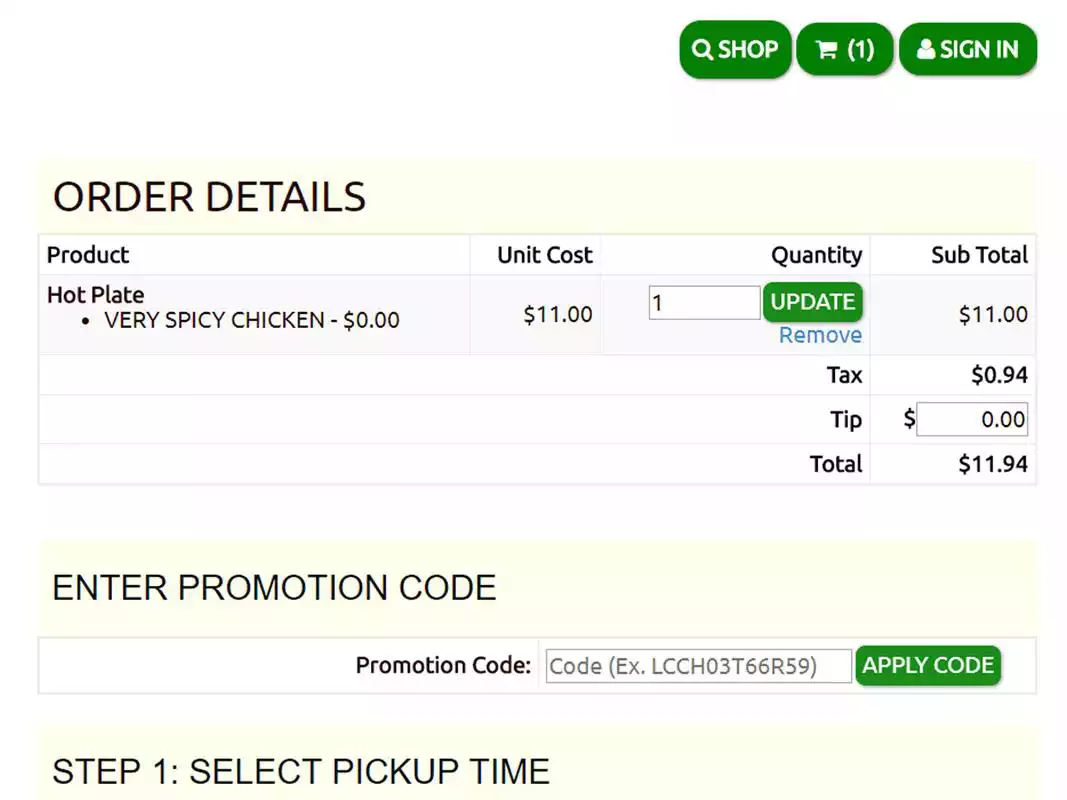
Task: Click the ENTER PROMOTION CODE heading
Action: click(274, 587)
